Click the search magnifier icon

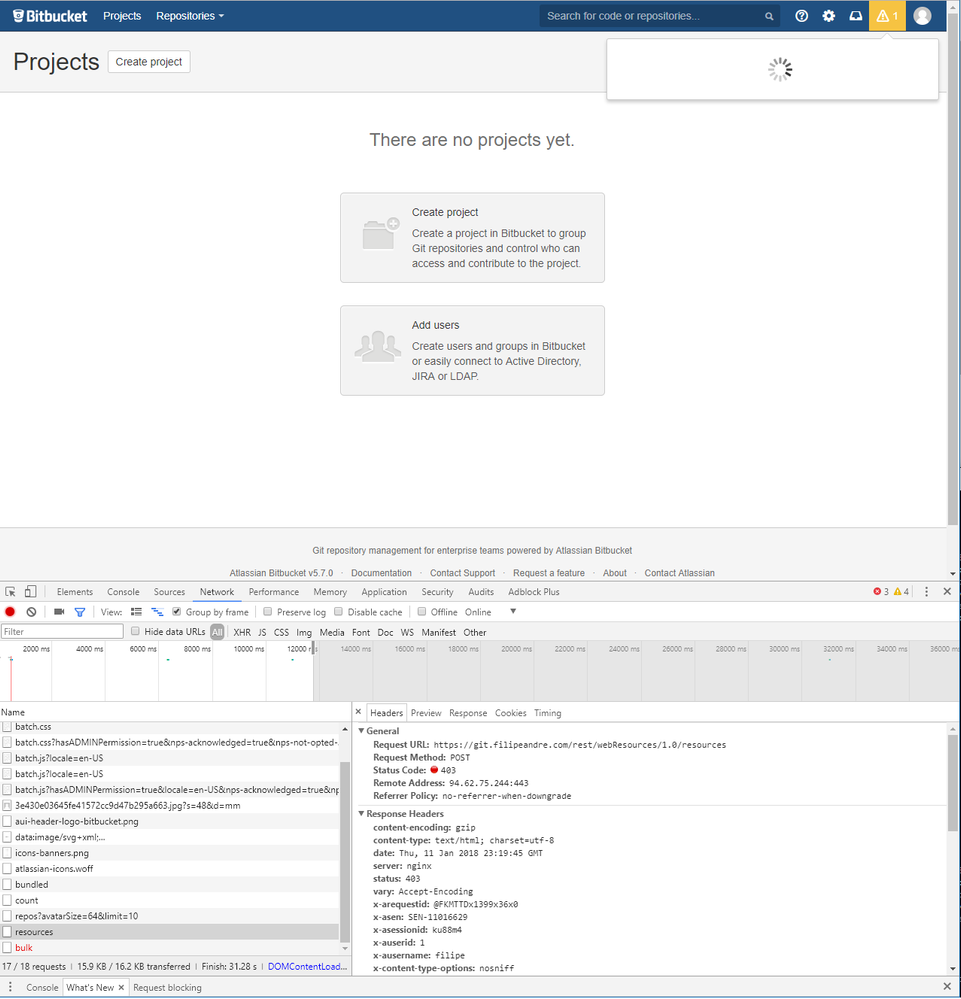click(x=769, y=17)
